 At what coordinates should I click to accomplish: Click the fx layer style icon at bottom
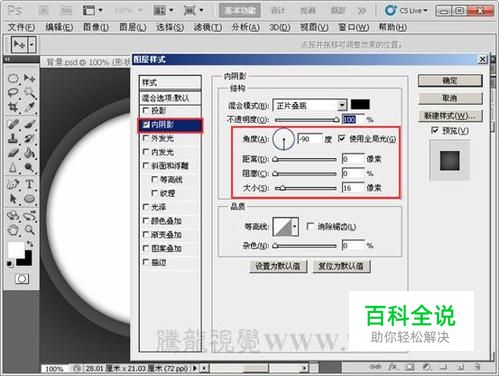[x=393, y=367]
